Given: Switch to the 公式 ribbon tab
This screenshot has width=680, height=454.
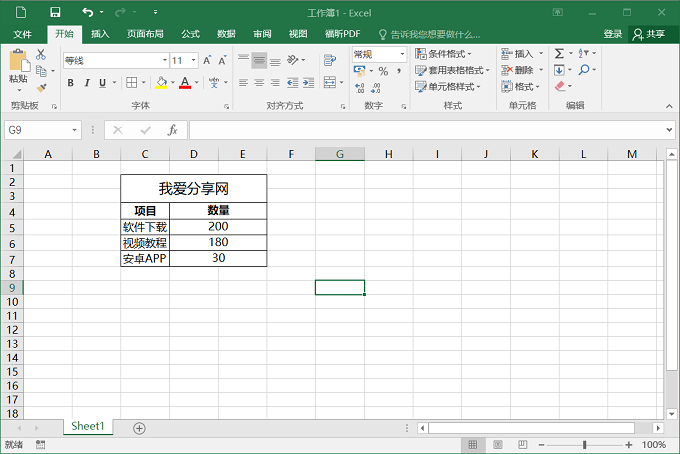Looking at the screenshot, I should point(190,33).
